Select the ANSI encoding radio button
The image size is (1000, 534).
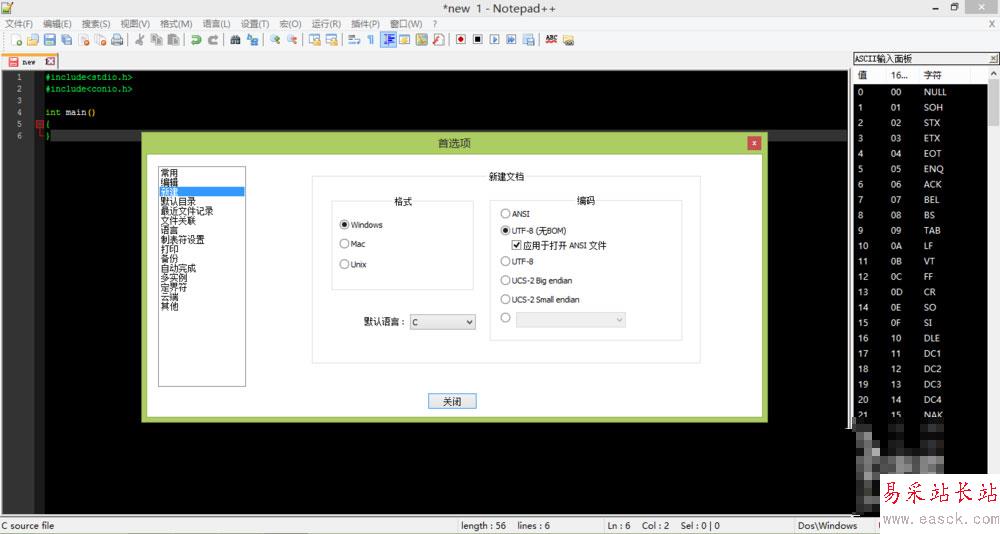click(505, 214)
